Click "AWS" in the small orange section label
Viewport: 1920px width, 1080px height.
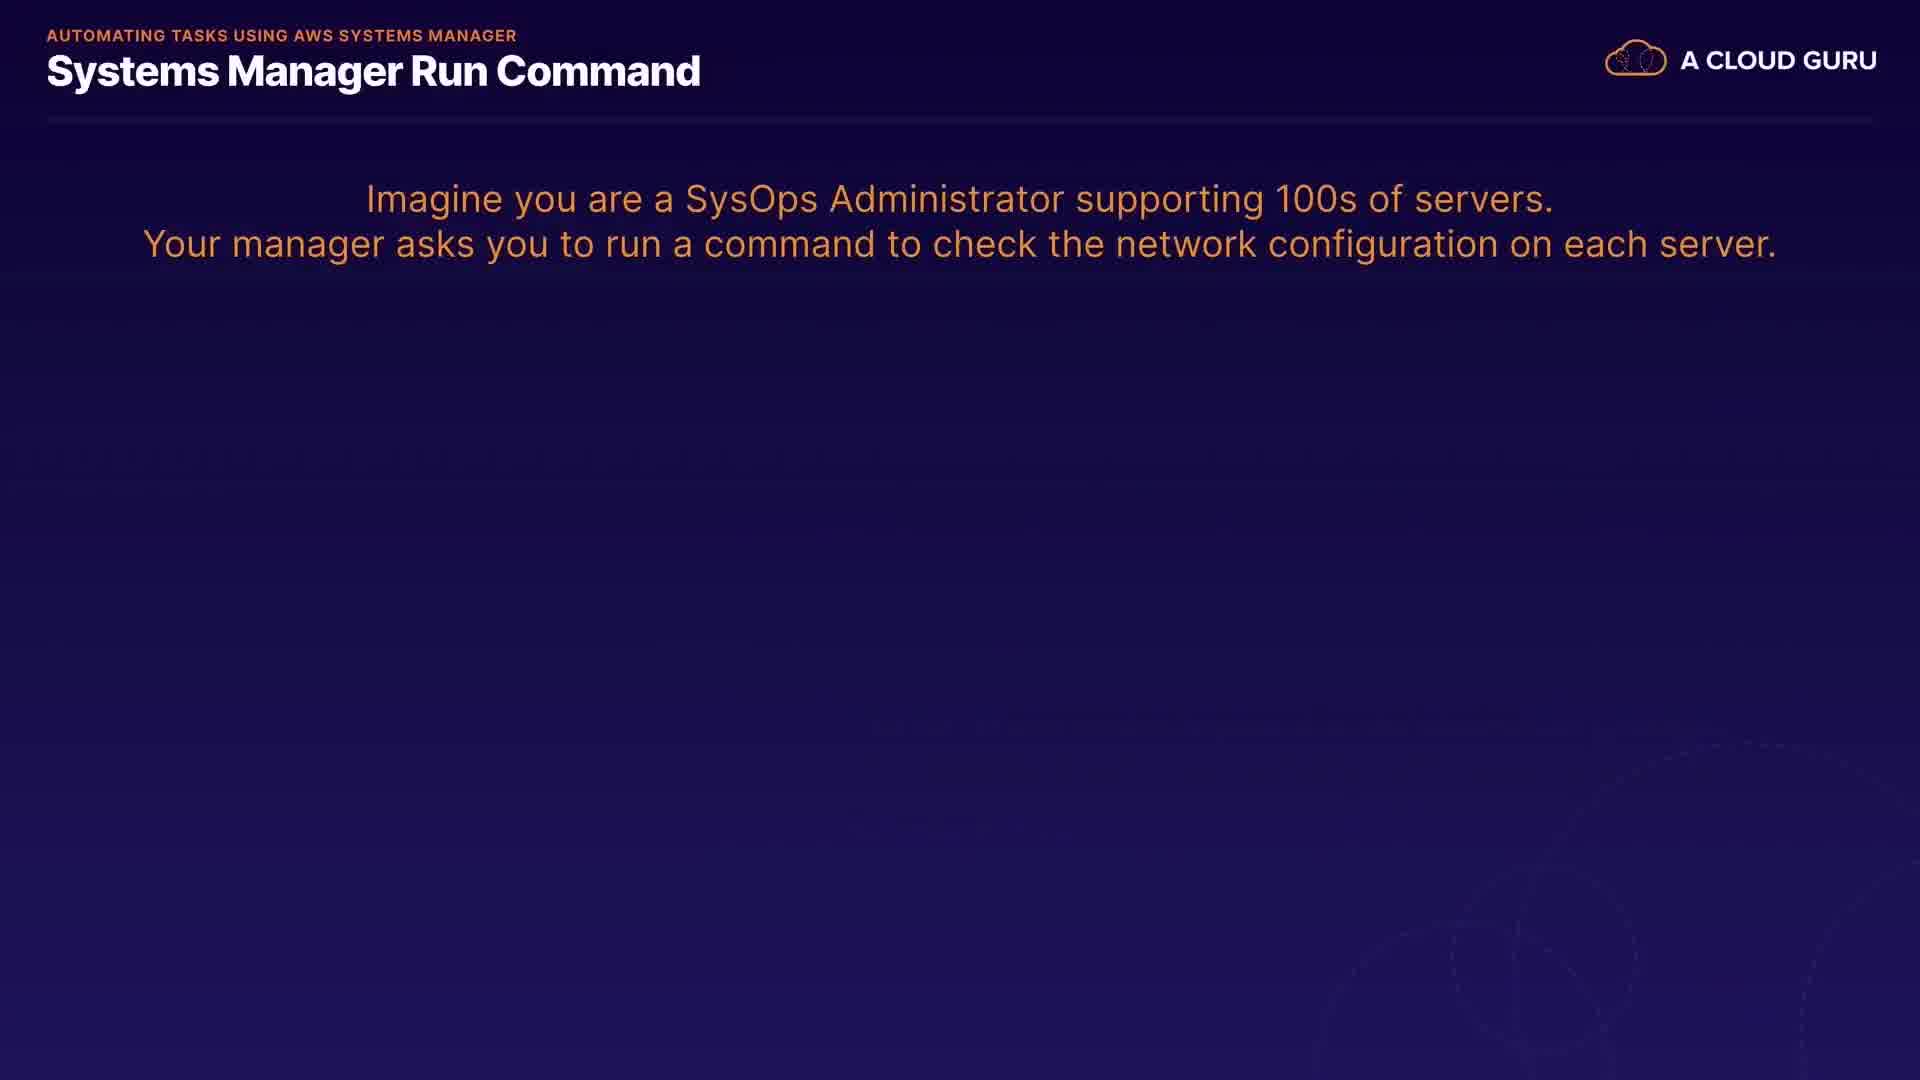[313, 36]
